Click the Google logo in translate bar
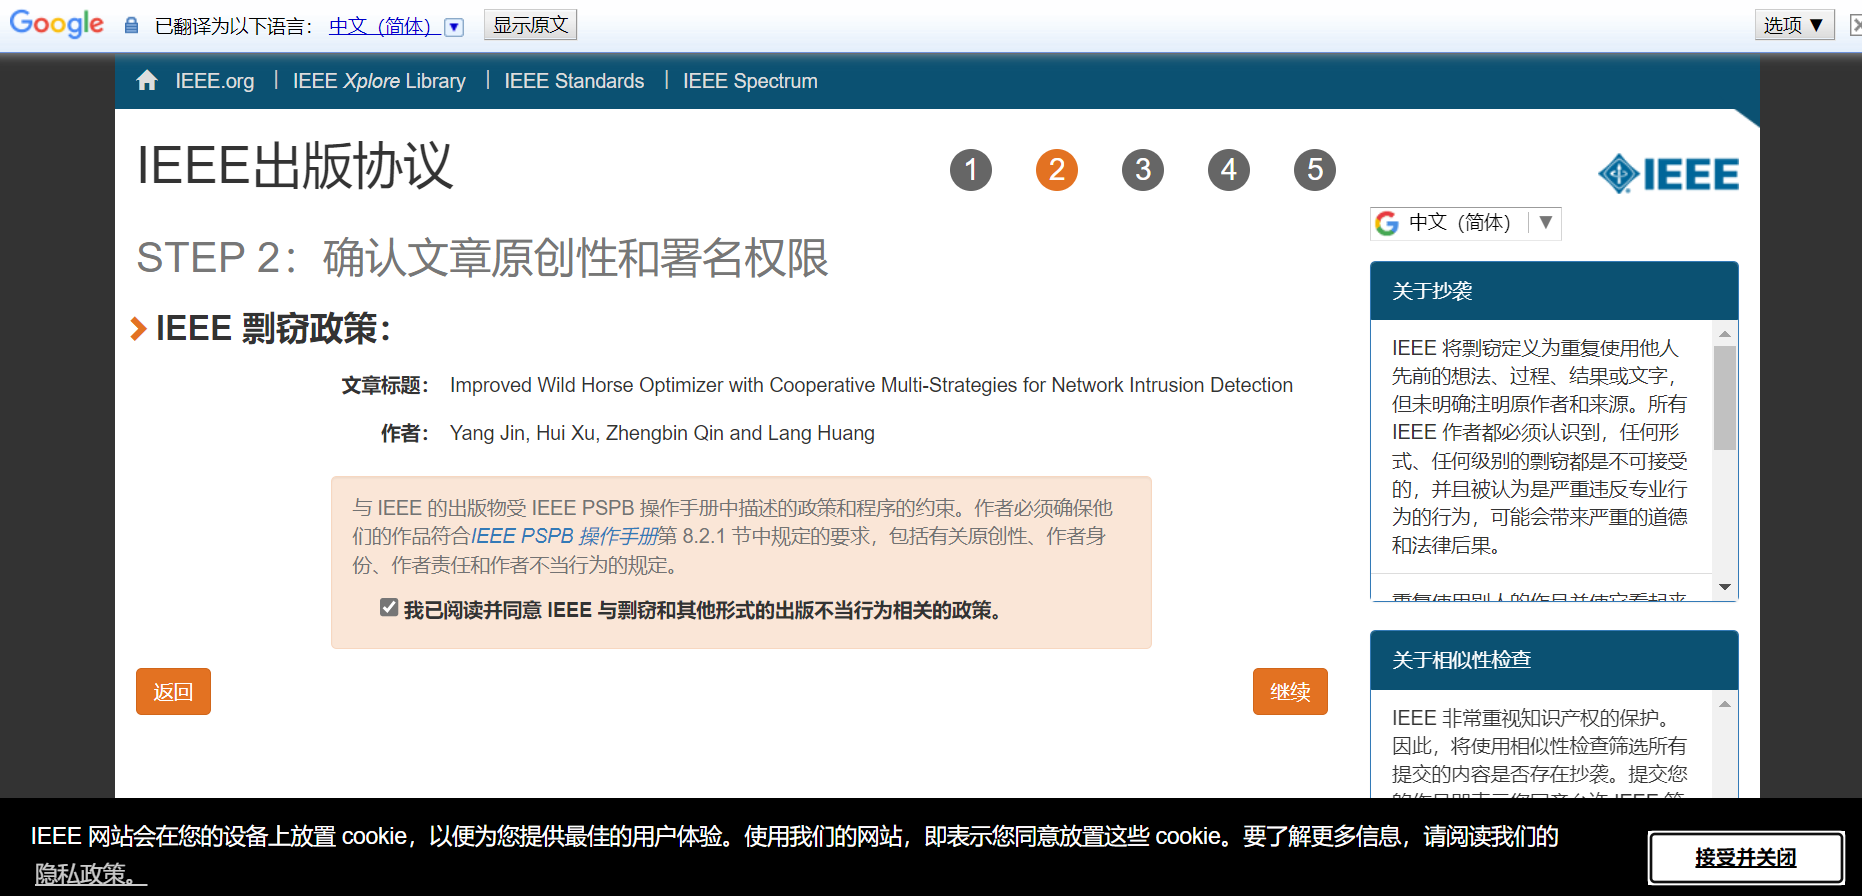The image size is (1862, 896). 56,24
